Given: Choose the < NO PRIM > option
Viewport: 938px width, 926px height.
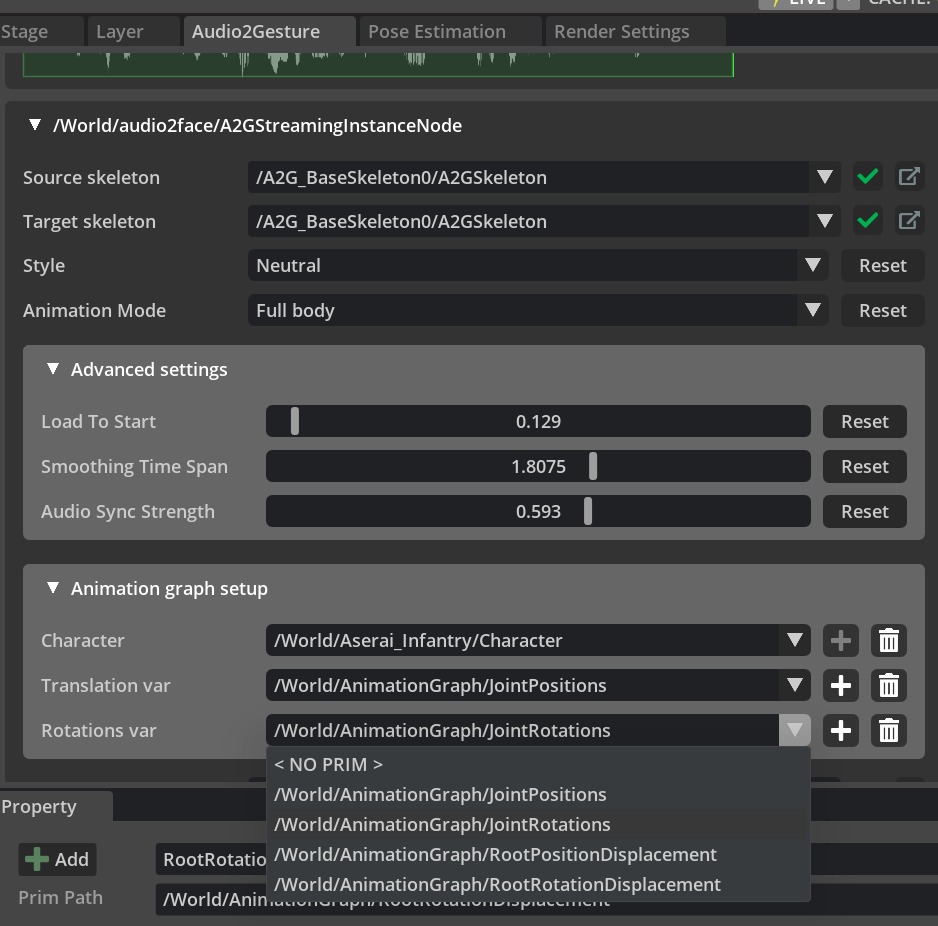Looking at the screenshot, I should [329, 765].
